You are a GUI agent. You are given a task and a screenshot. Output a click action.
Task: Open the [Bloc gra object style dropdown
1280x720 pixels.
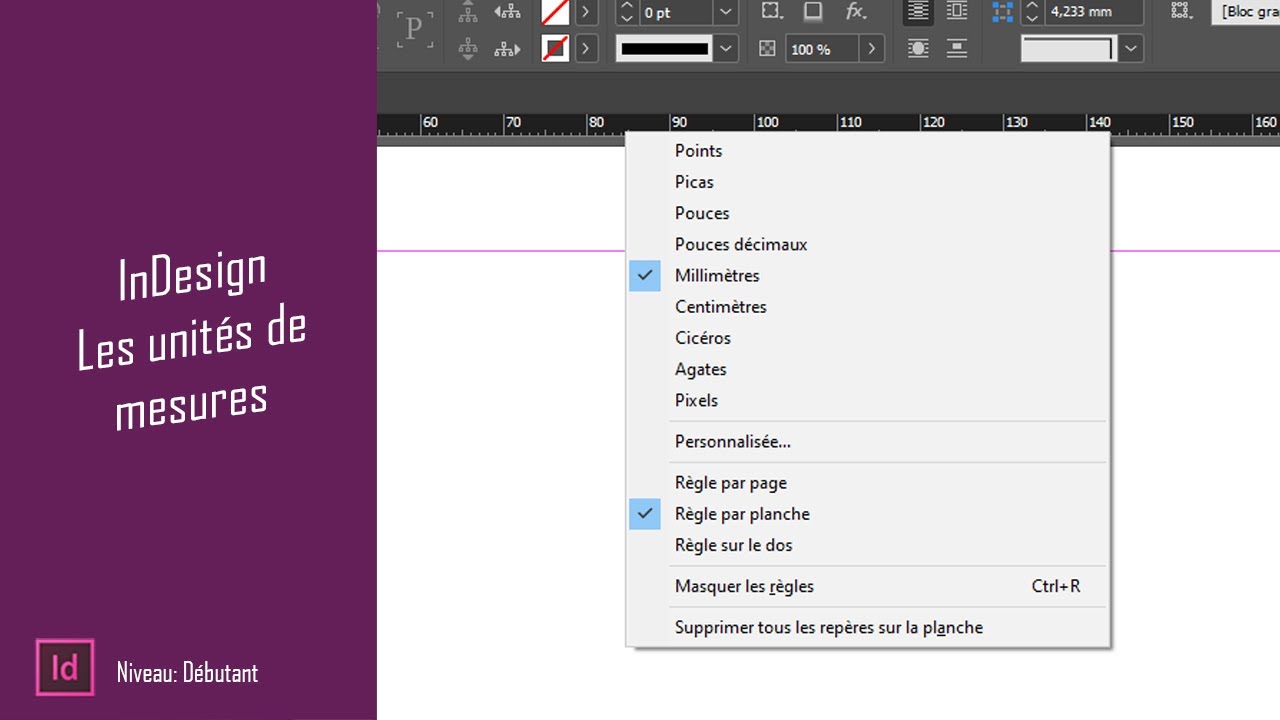tap(1245, 12)
